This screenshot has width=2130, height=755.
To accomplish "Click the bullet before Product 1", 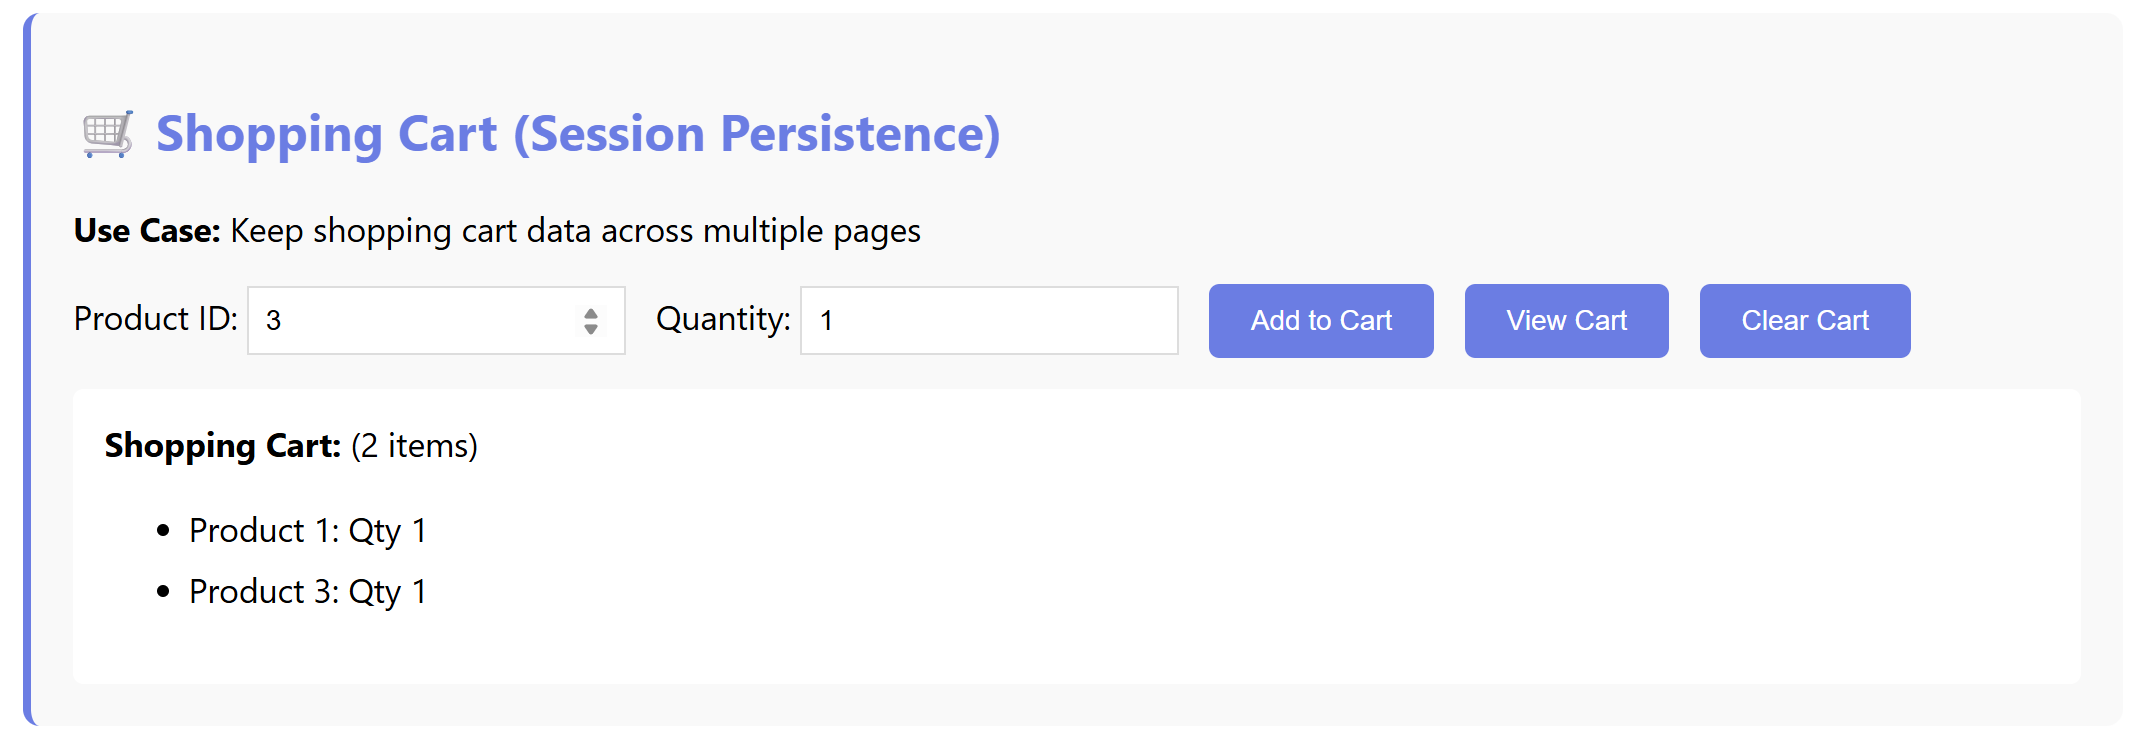I will (164, 531).
